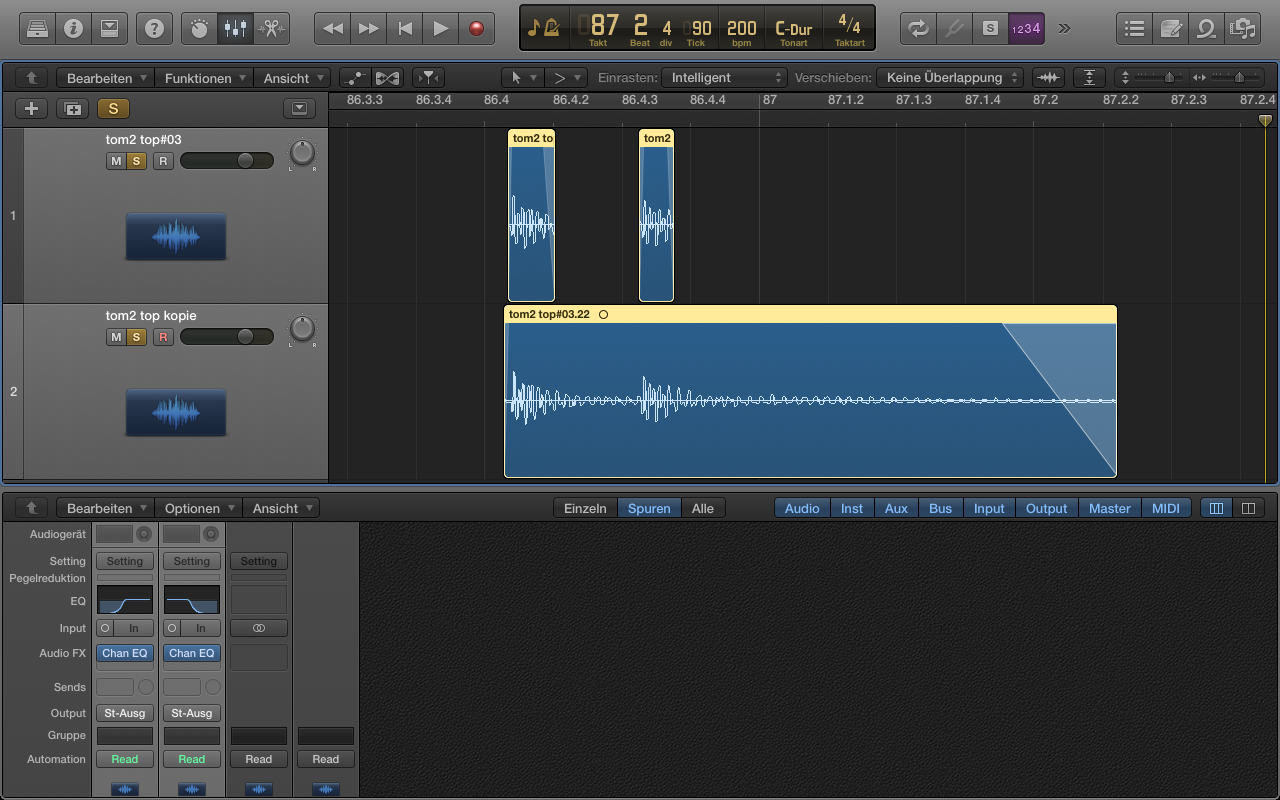Toggle Flex display button

point(388,77)
